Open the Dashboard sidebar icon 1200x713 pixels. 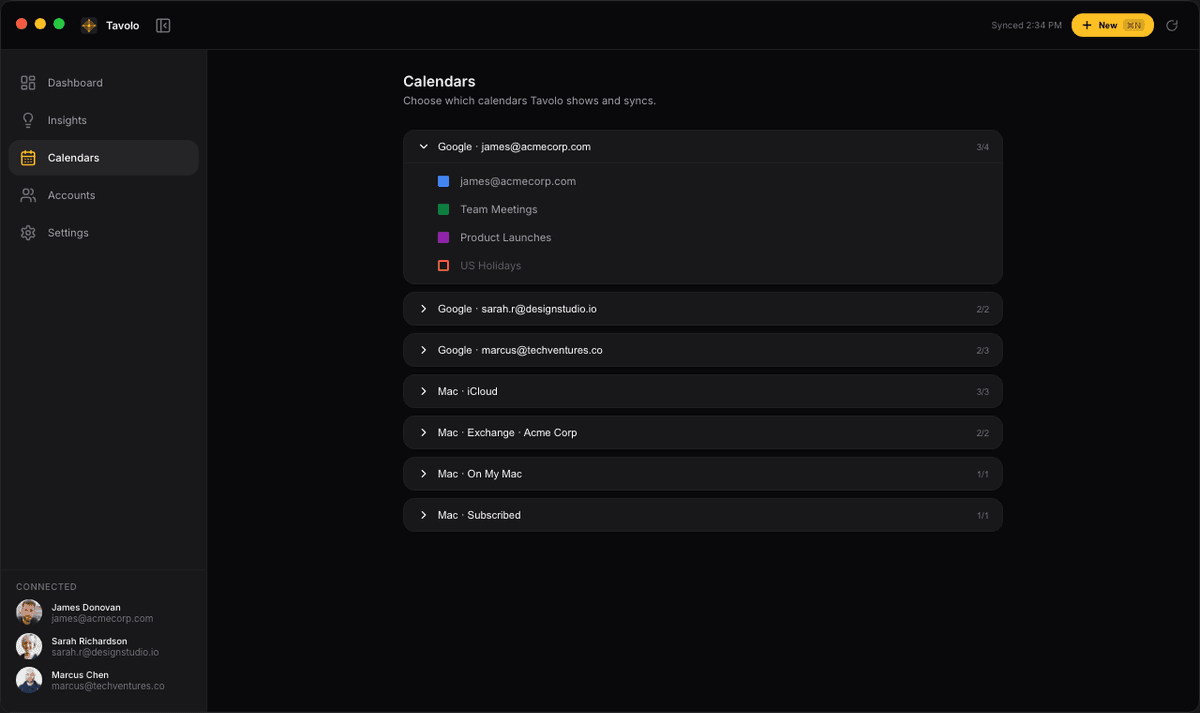click(x=28, y=83)
